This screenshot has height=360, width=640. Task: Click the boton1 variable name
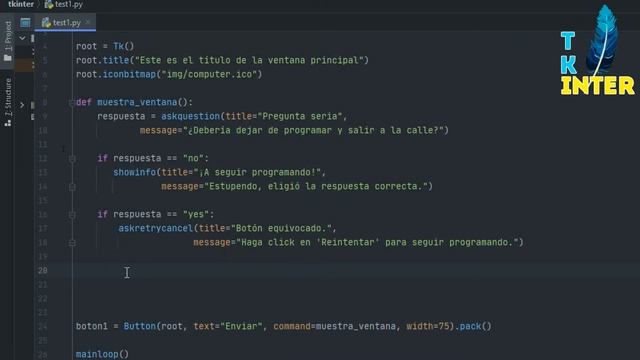[x=92, y=327]
